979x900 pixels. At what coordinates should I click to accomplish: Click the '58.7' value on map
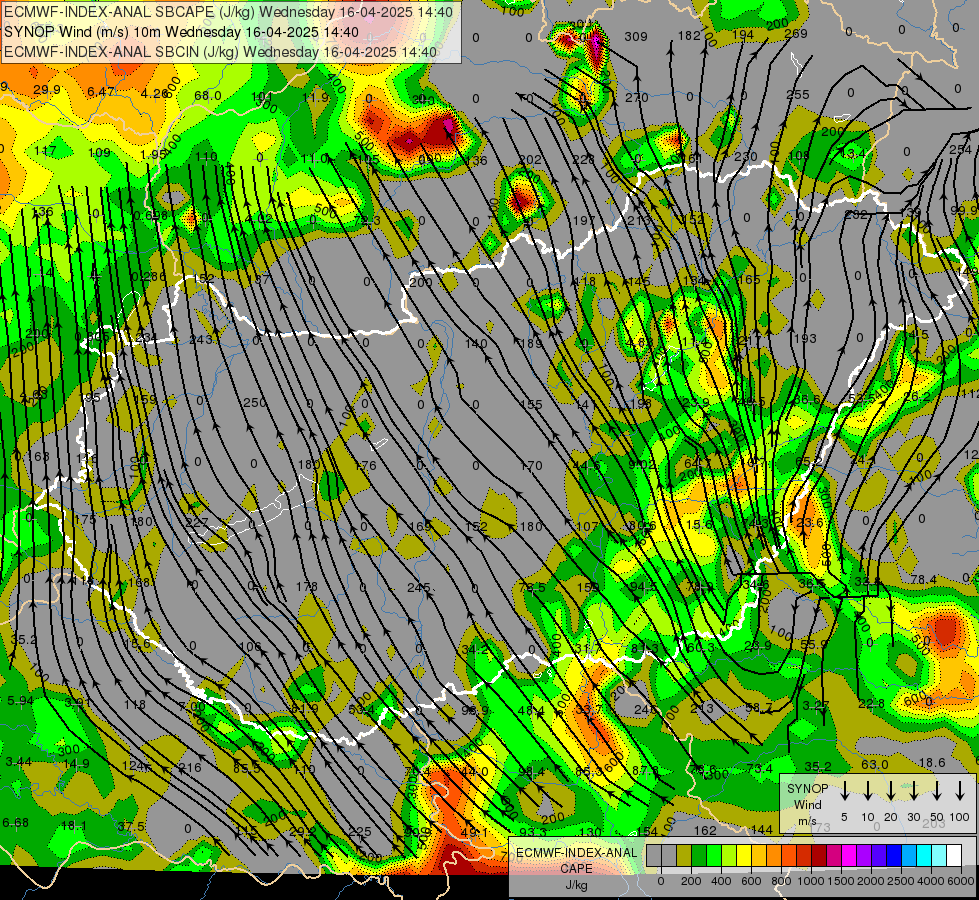point(759,708)
